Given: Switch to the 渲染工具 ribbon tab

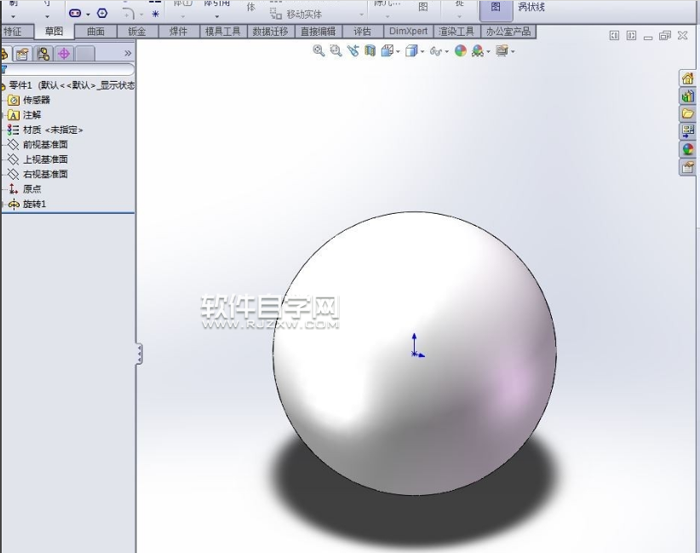Looking at the screenshot, I should [456, 32].
